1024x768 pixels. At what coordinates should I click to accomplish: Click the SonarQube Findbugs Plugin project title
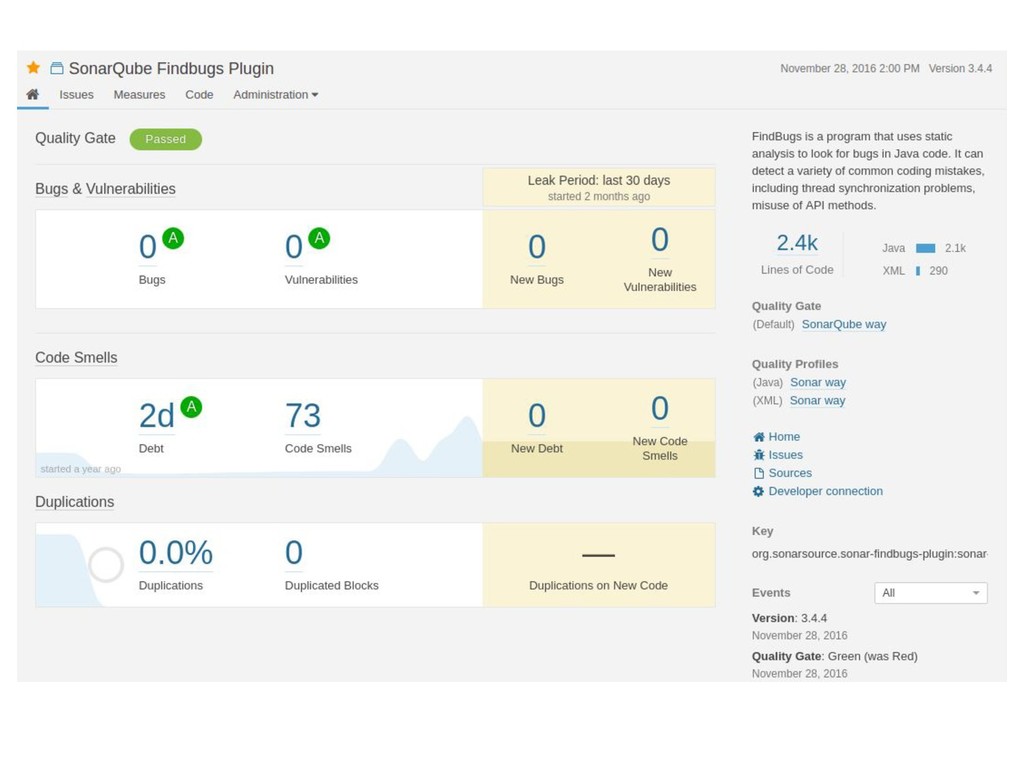(171, 69)
